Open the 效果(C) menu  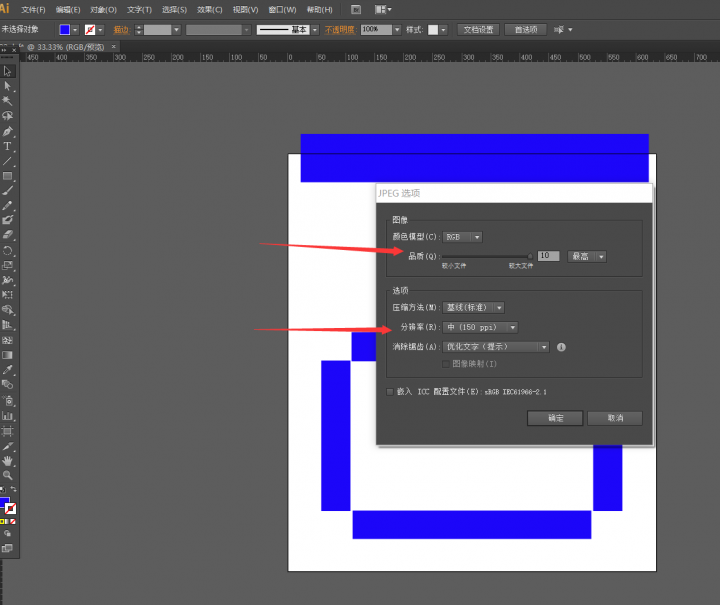(210, 9)
